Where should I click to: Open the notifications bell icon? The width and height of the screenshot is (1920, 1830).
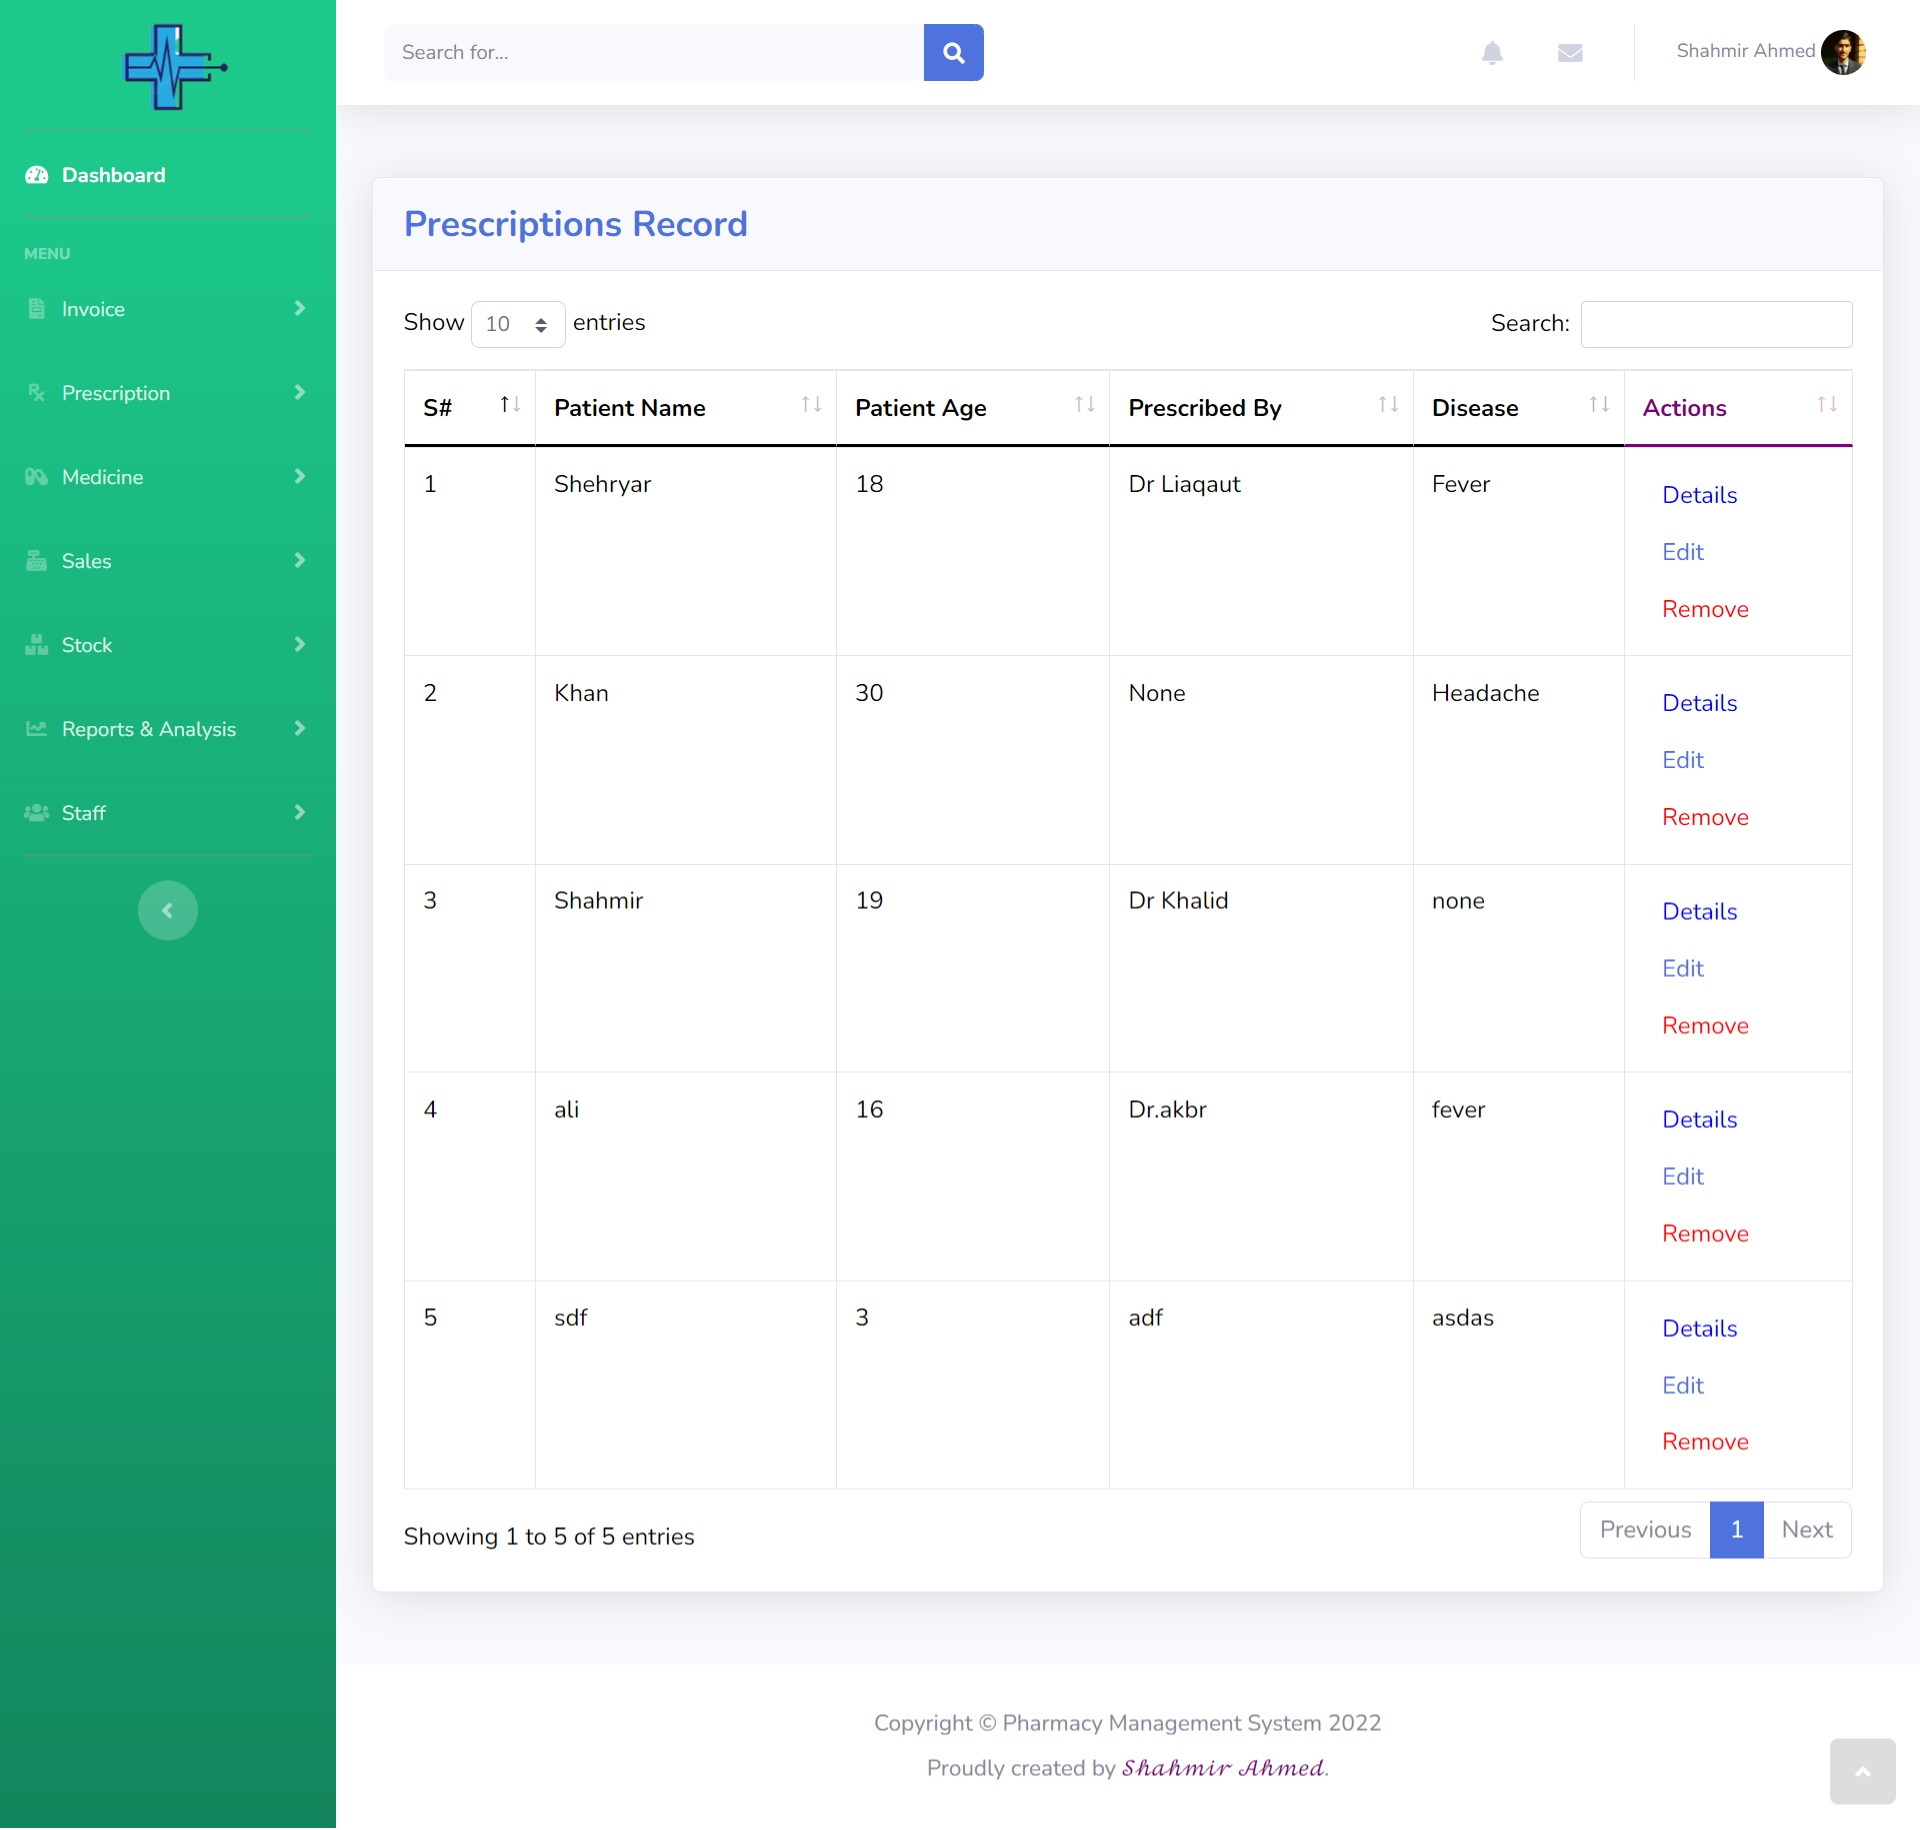point(1492,52)
